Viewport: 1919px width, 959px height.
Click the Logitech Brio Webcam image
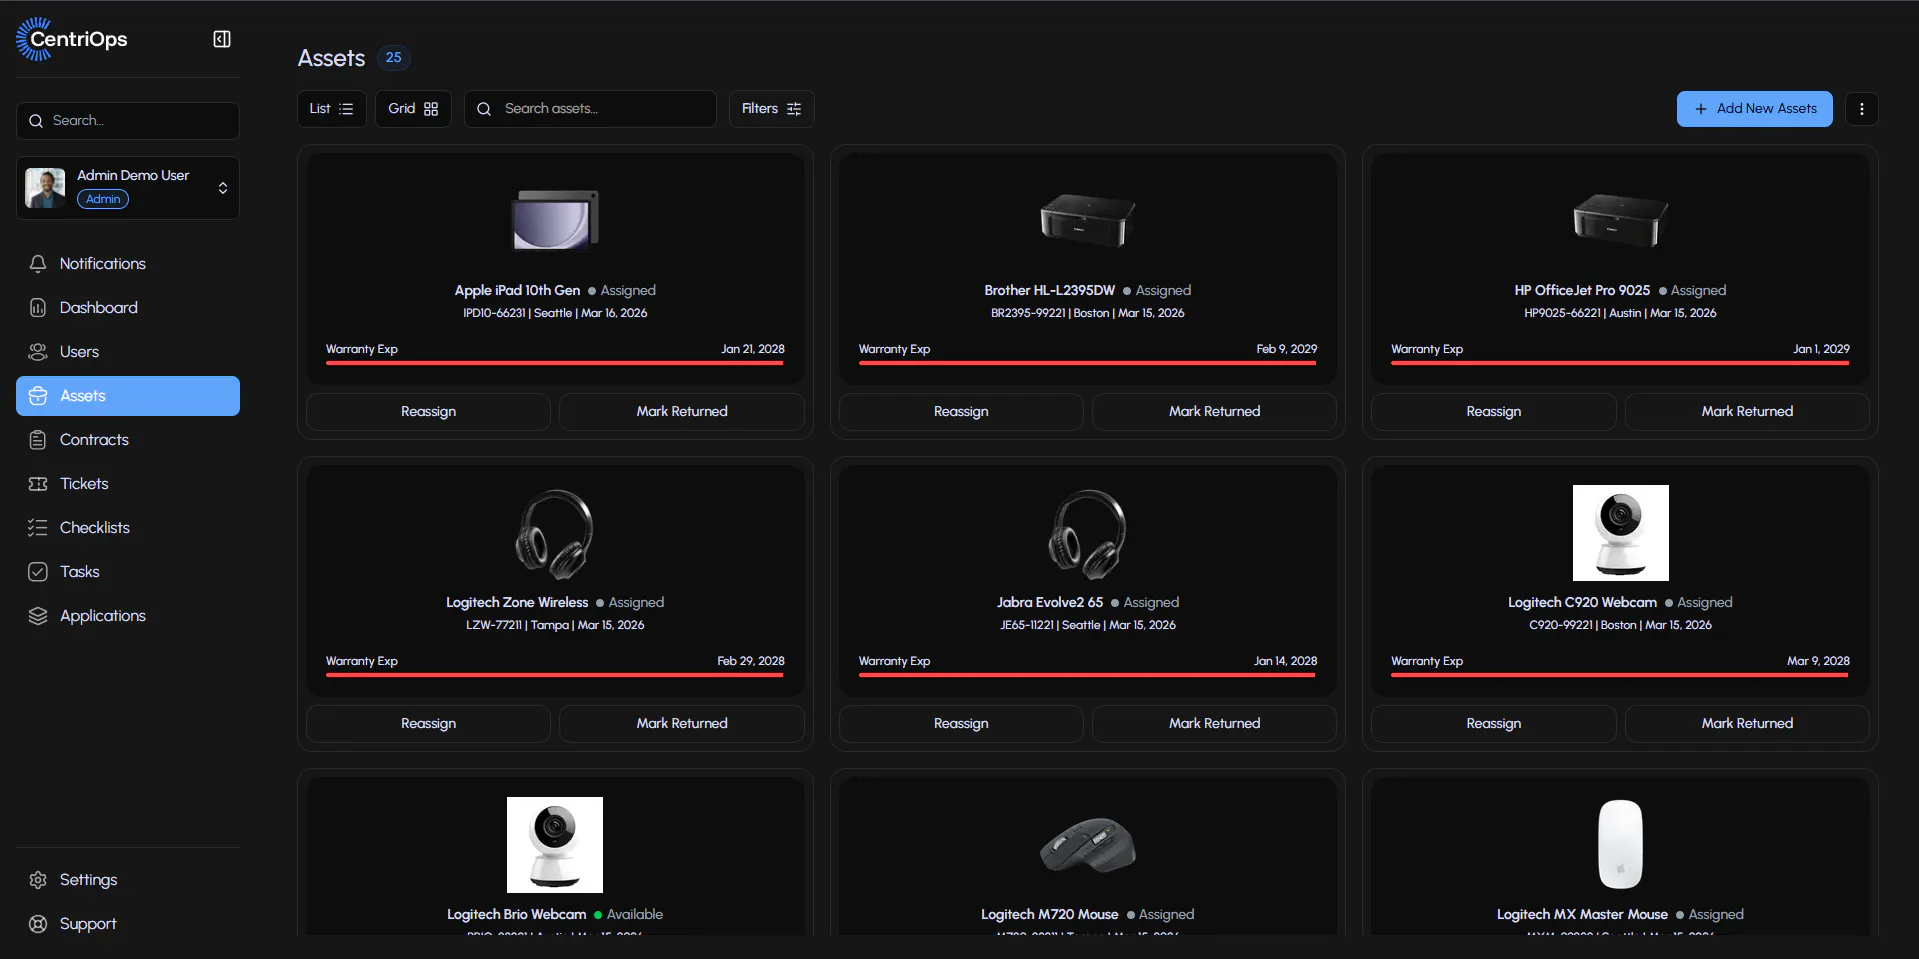(x=555, y=845)
